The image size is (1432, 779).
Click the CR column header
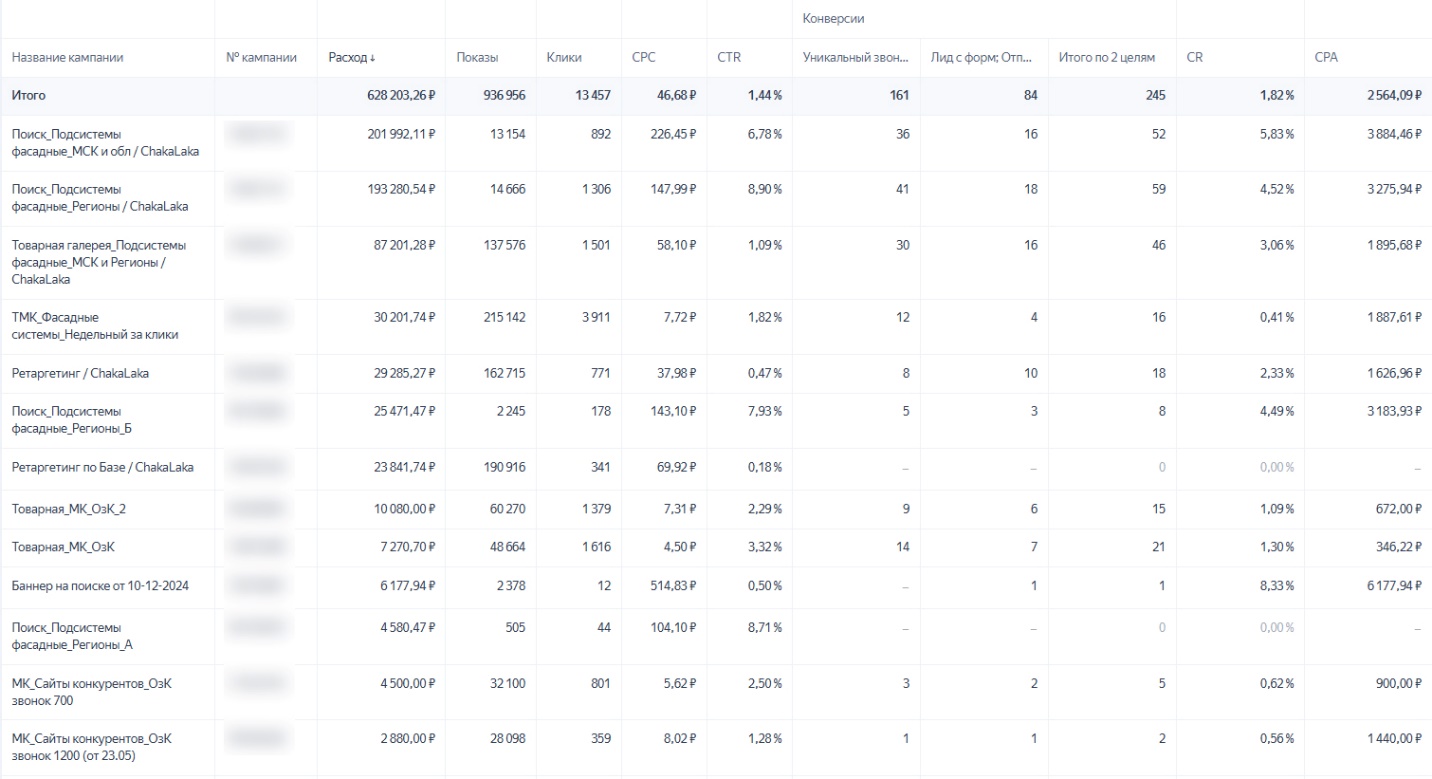[x=1194, y=58]
